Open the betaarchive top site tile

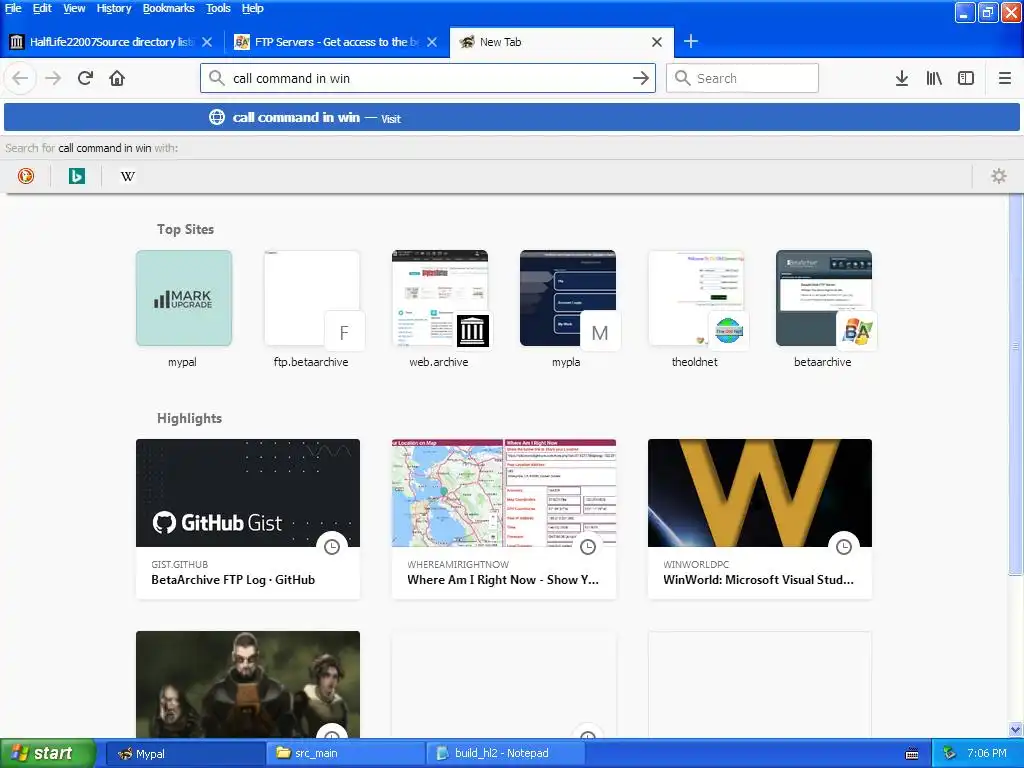[824, 298]
